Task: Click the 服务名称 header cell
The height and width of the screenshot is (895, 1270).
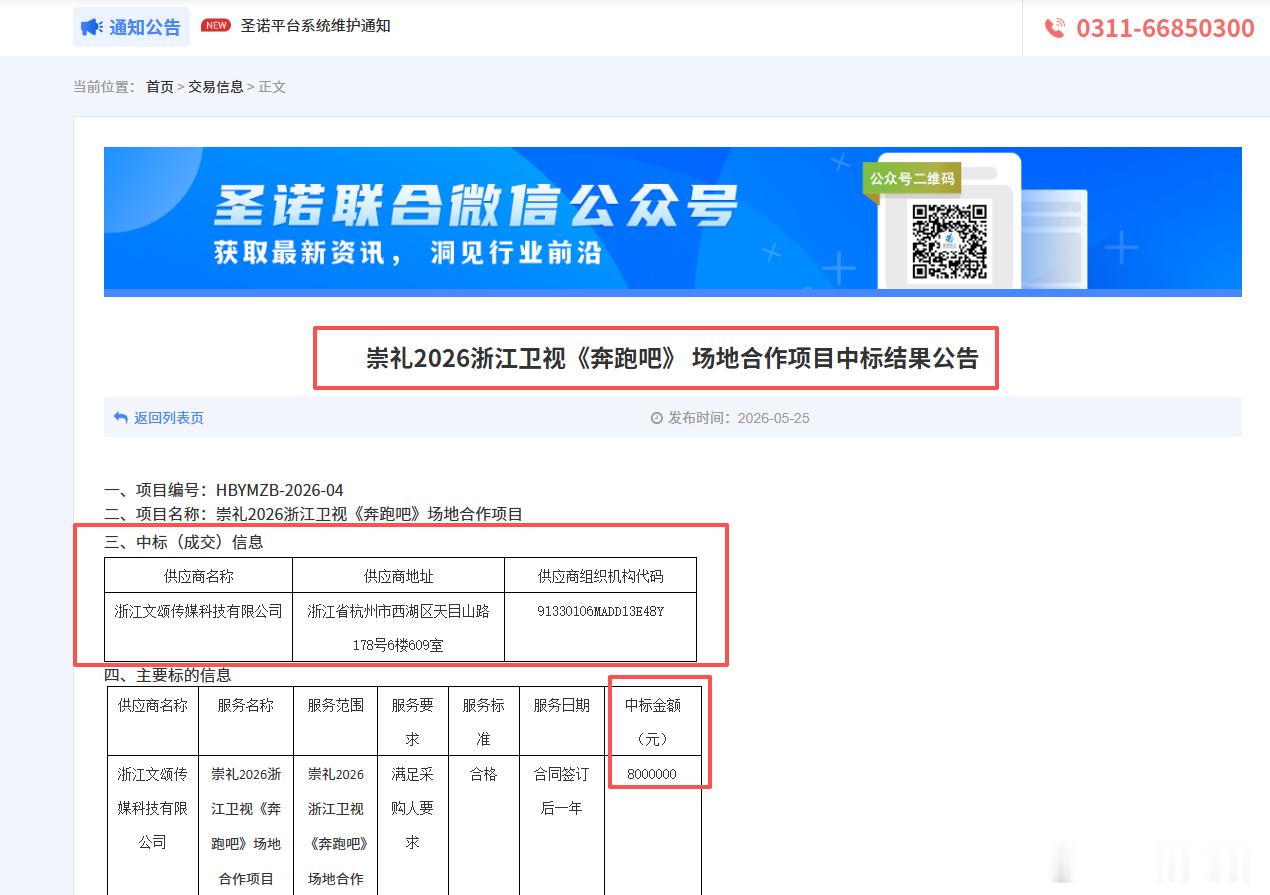Action: click(246, 721)
